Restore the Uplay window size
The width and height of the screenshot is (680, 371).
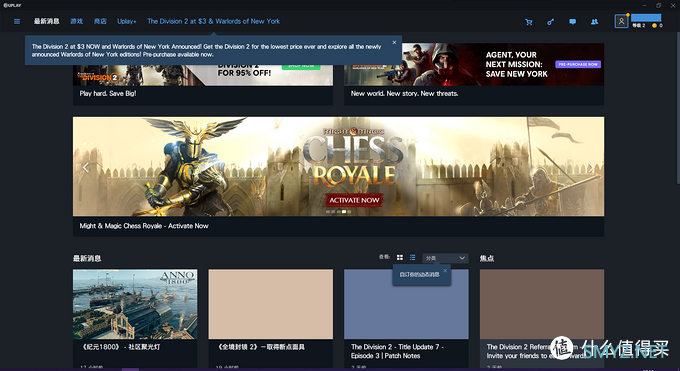[658, 5]
